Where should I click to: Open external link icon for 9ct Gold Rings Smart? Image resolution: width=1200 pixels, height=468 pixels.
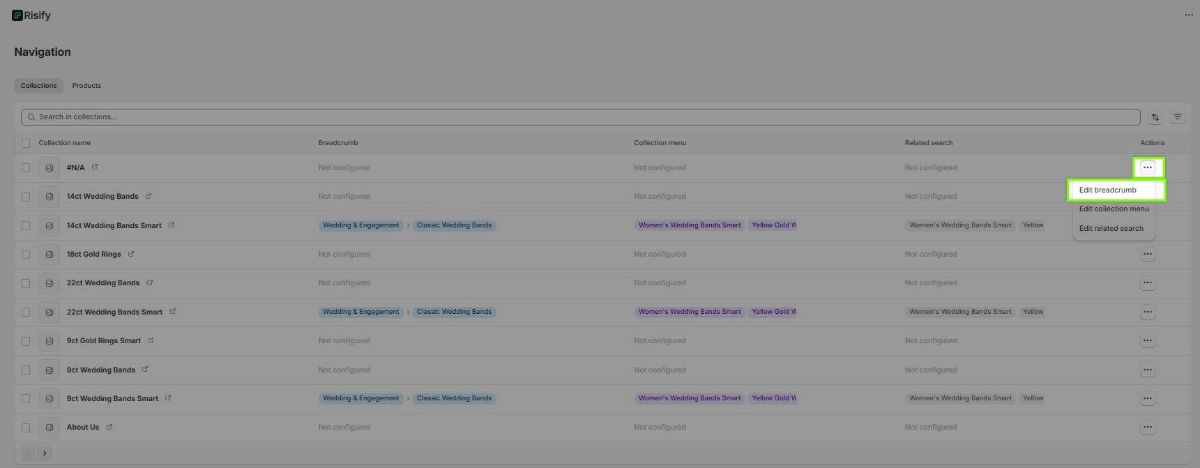(x=151, y=341)
